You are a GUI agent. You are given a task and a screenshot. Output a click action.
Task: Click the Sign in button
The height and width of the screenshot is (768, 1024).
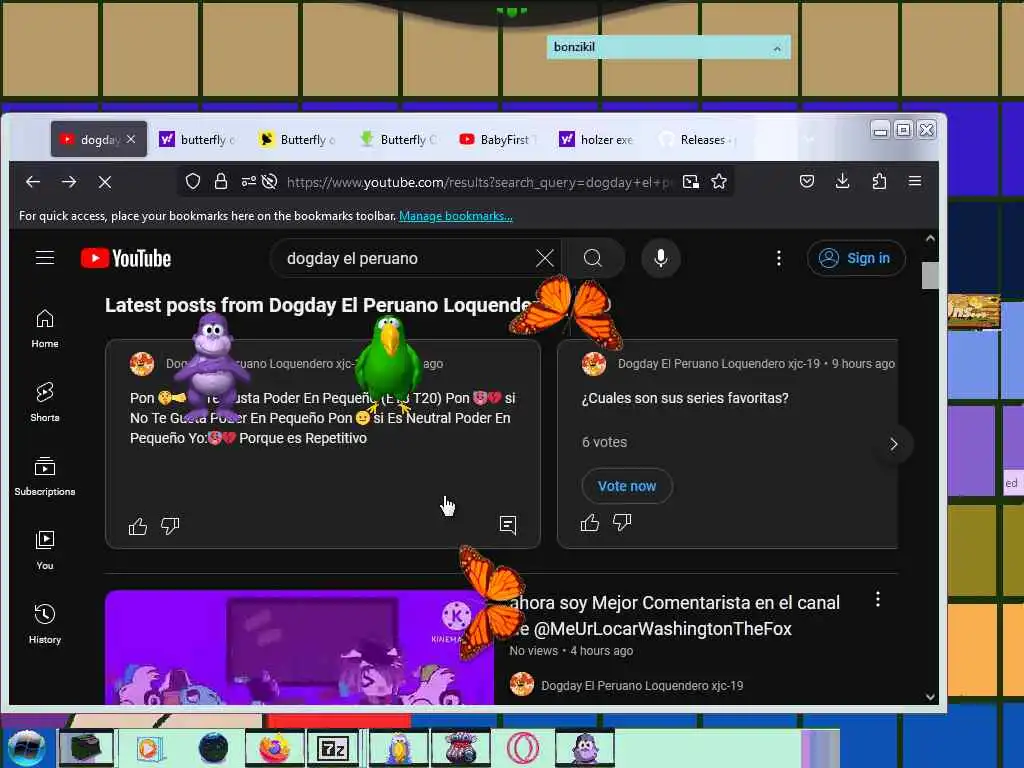coord(856,258)
